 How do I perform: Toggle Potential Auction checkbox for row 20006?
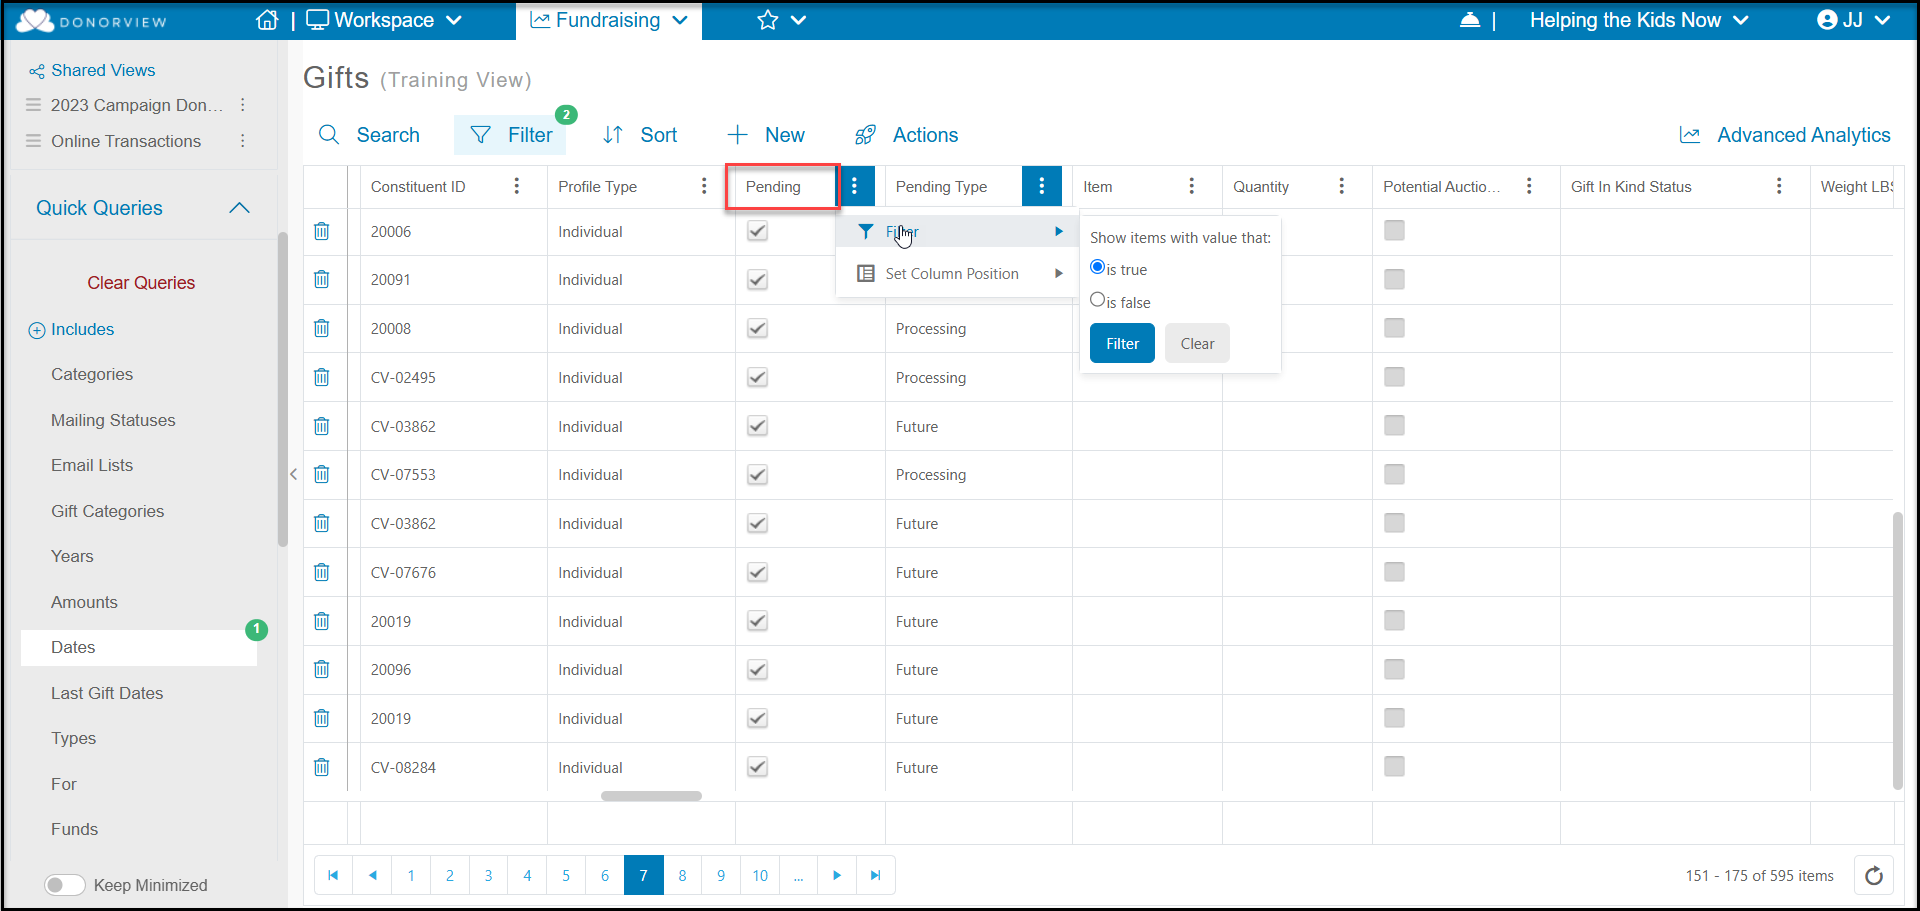1395,230
